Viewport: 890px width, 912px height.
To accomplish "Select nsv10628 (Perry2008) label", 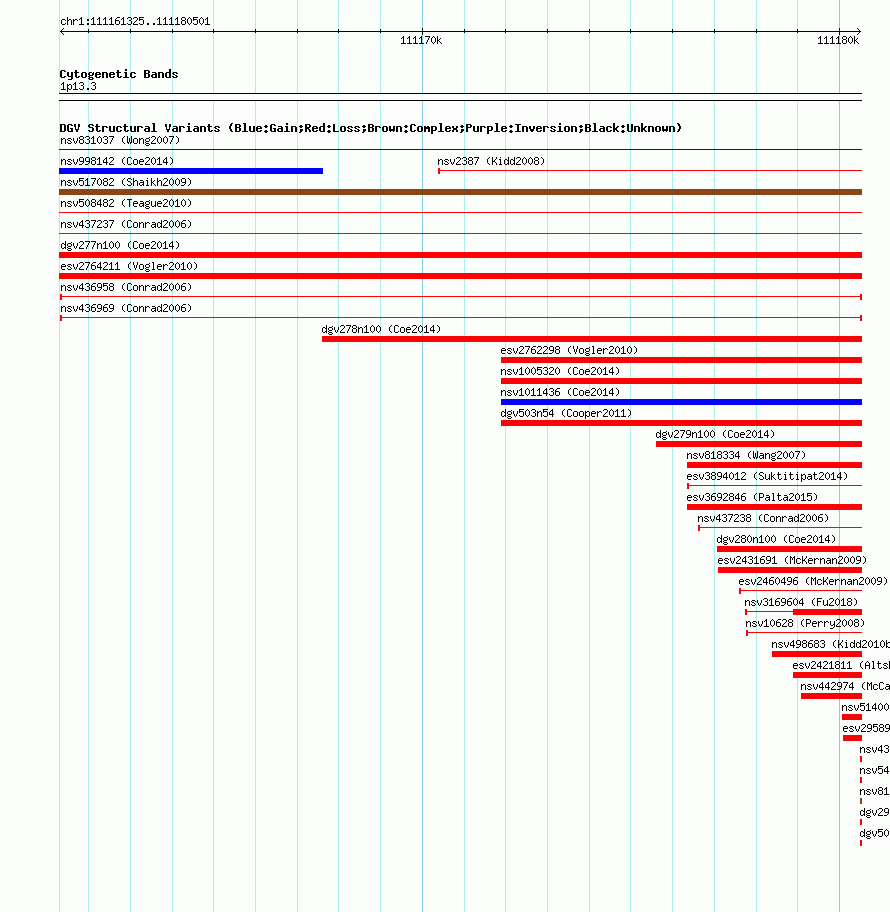I will point(805,623).
